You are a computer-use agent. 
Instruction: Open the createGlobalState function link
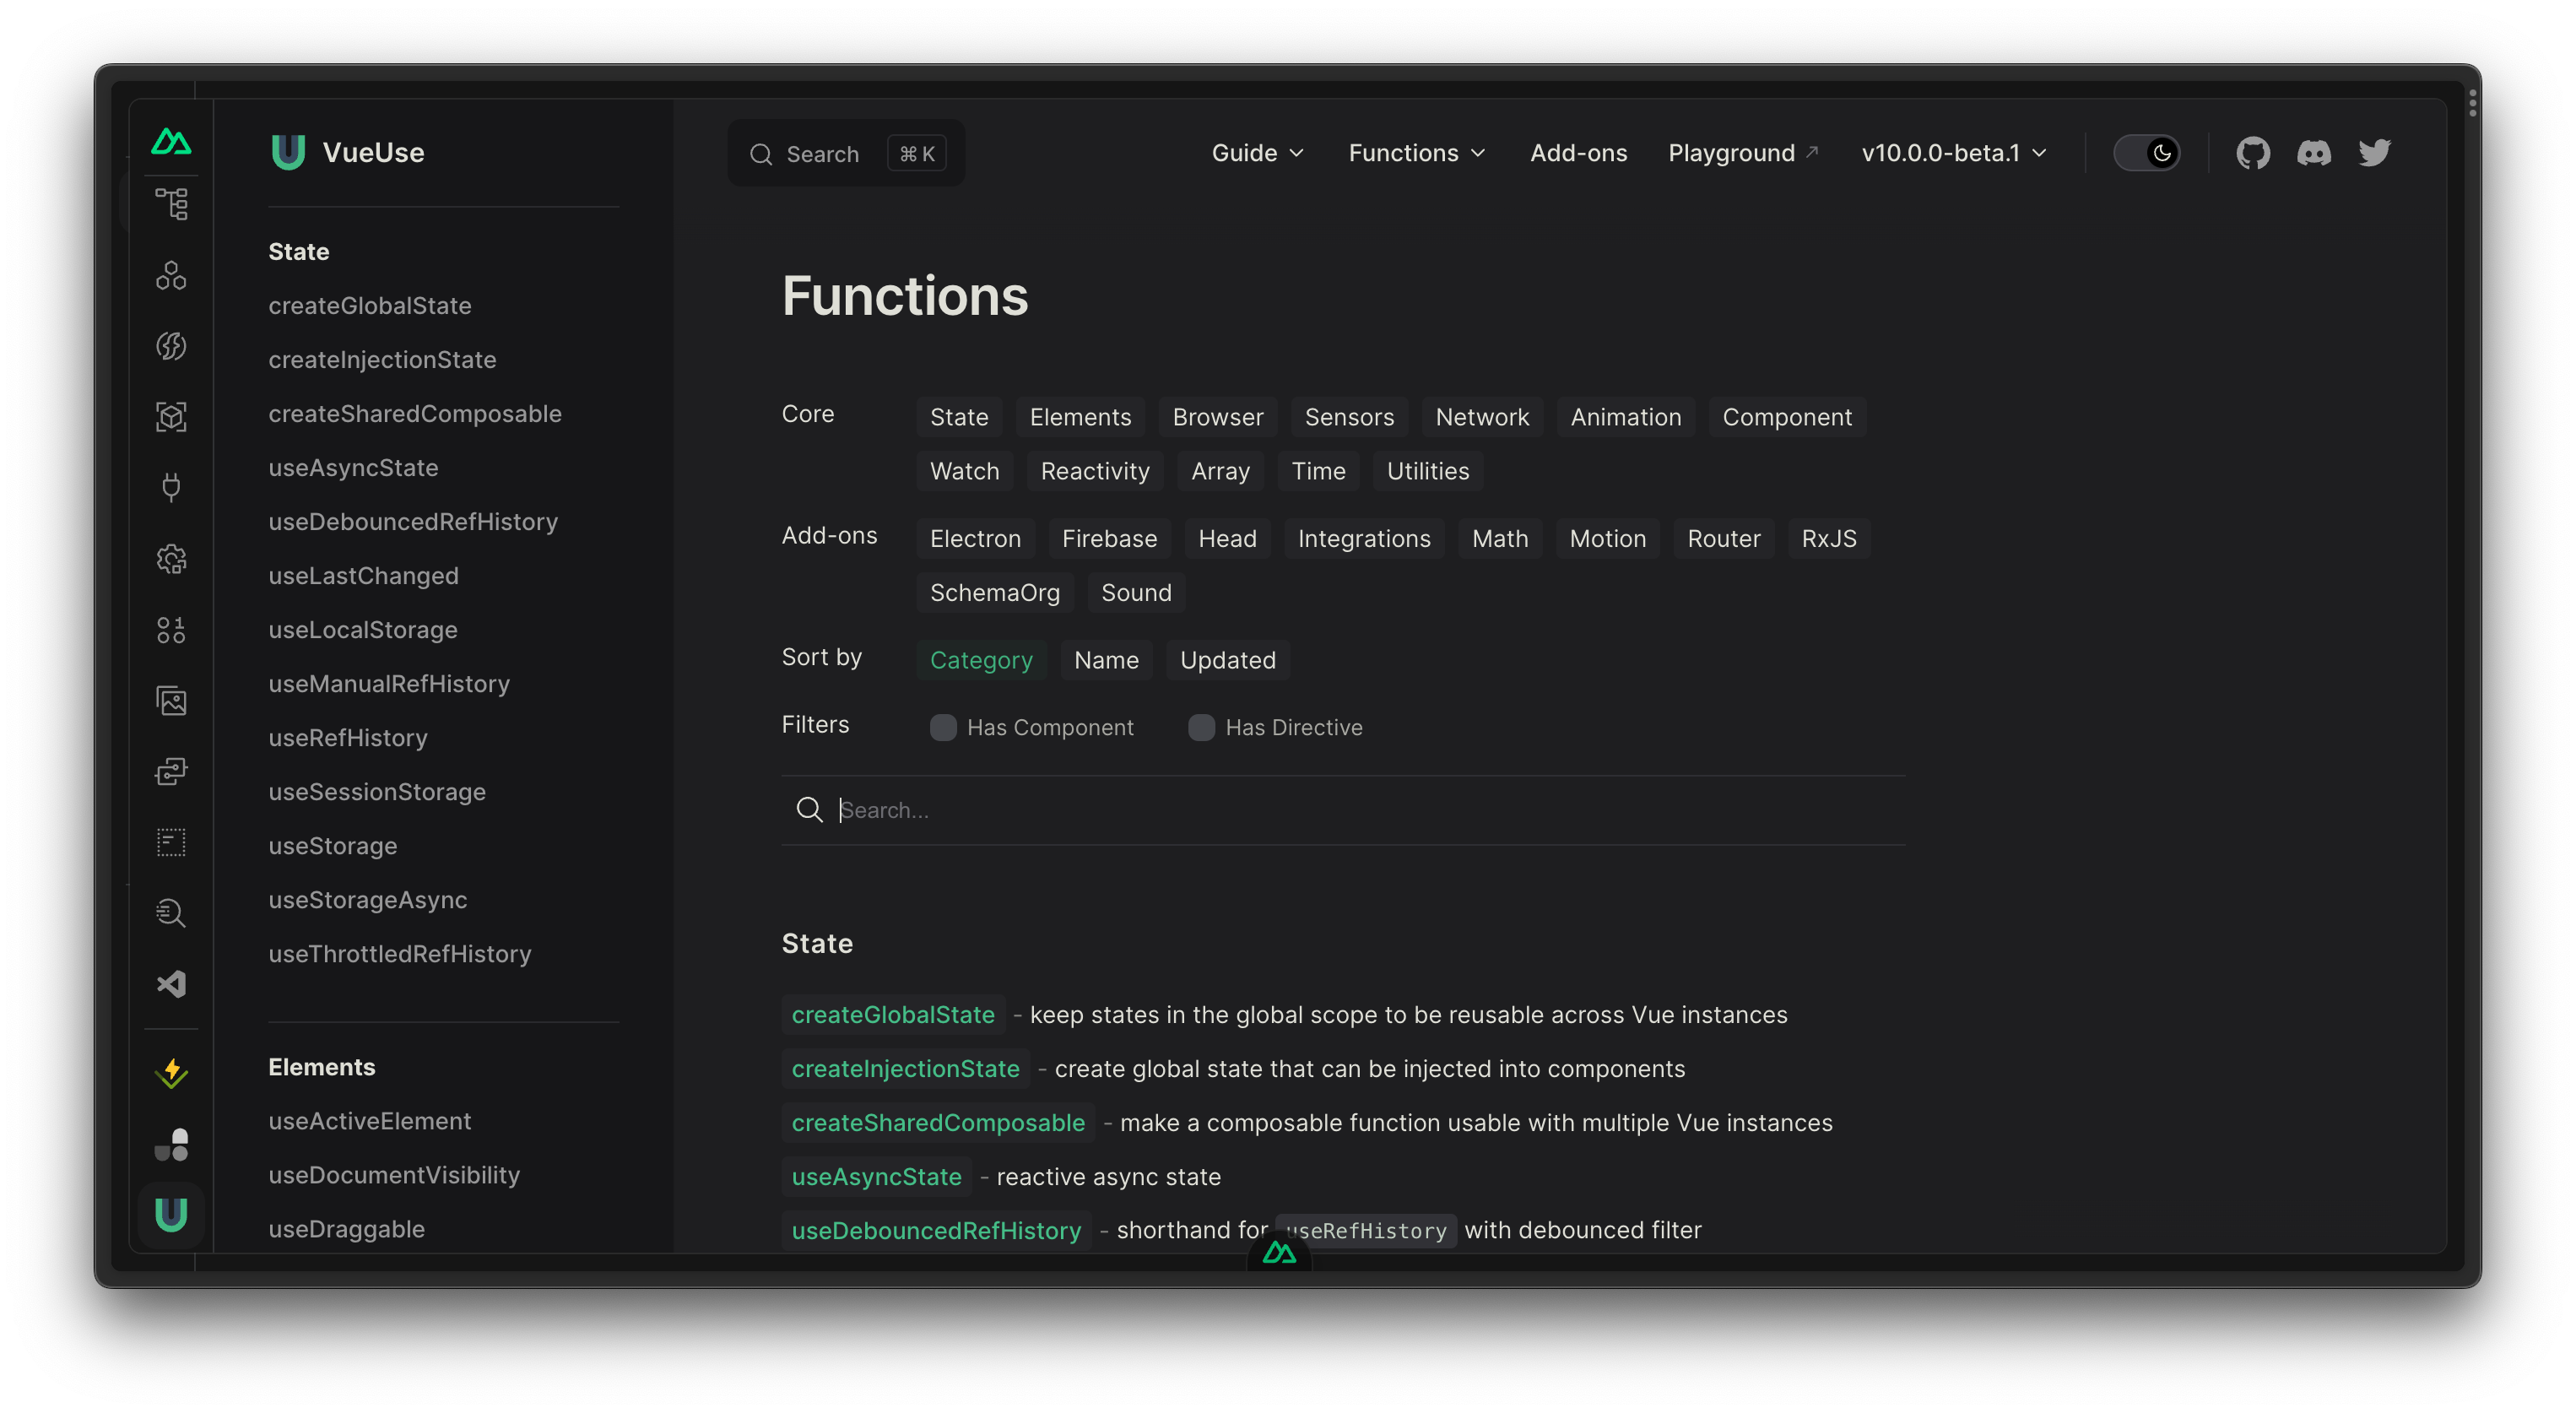pyautogui.click(x=892, y=1014)
